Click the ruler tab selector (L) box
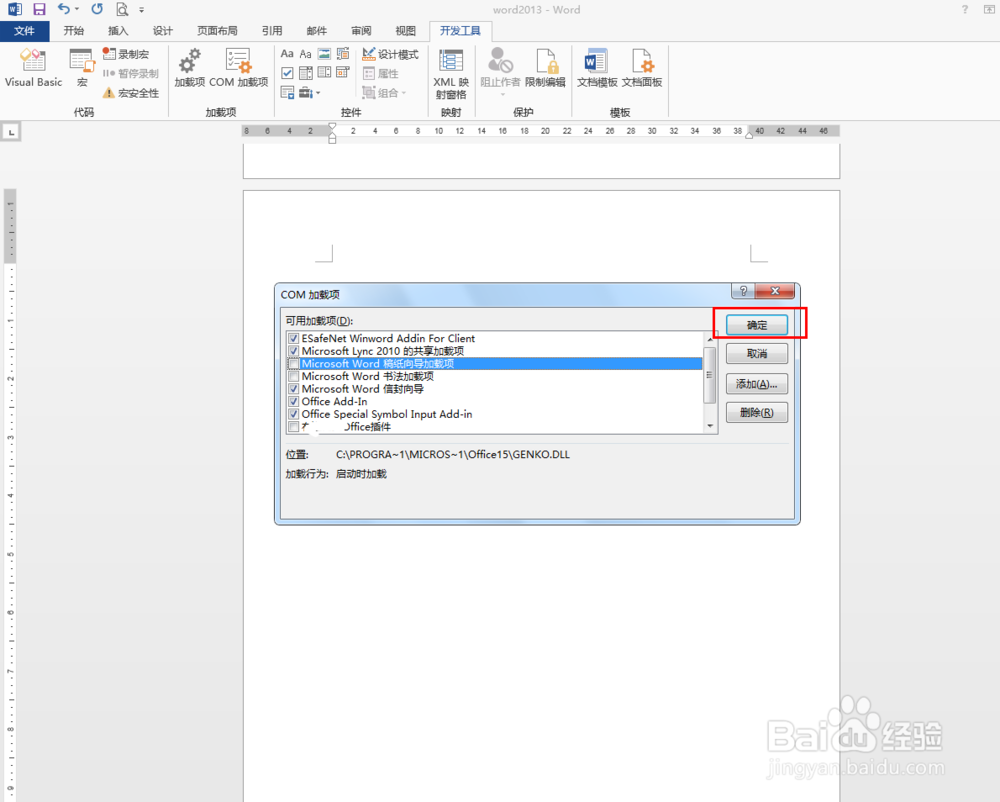 coord(11,133)
